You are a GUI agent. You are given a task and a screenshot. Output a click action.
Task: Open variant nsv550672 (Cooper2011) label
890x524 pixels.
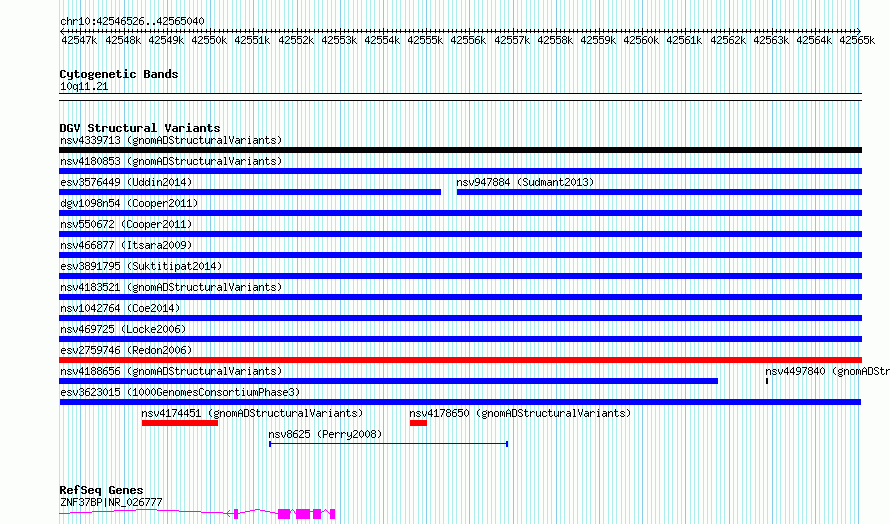pyautogui.click(x=126, y=224)
